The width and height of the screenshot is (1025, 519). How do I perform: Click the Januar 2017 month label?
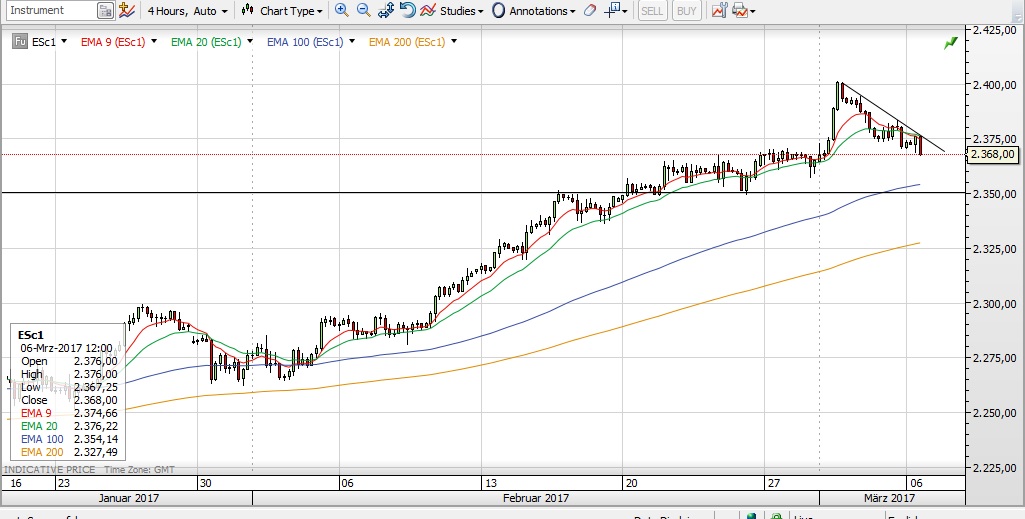(x=129, y=498)
